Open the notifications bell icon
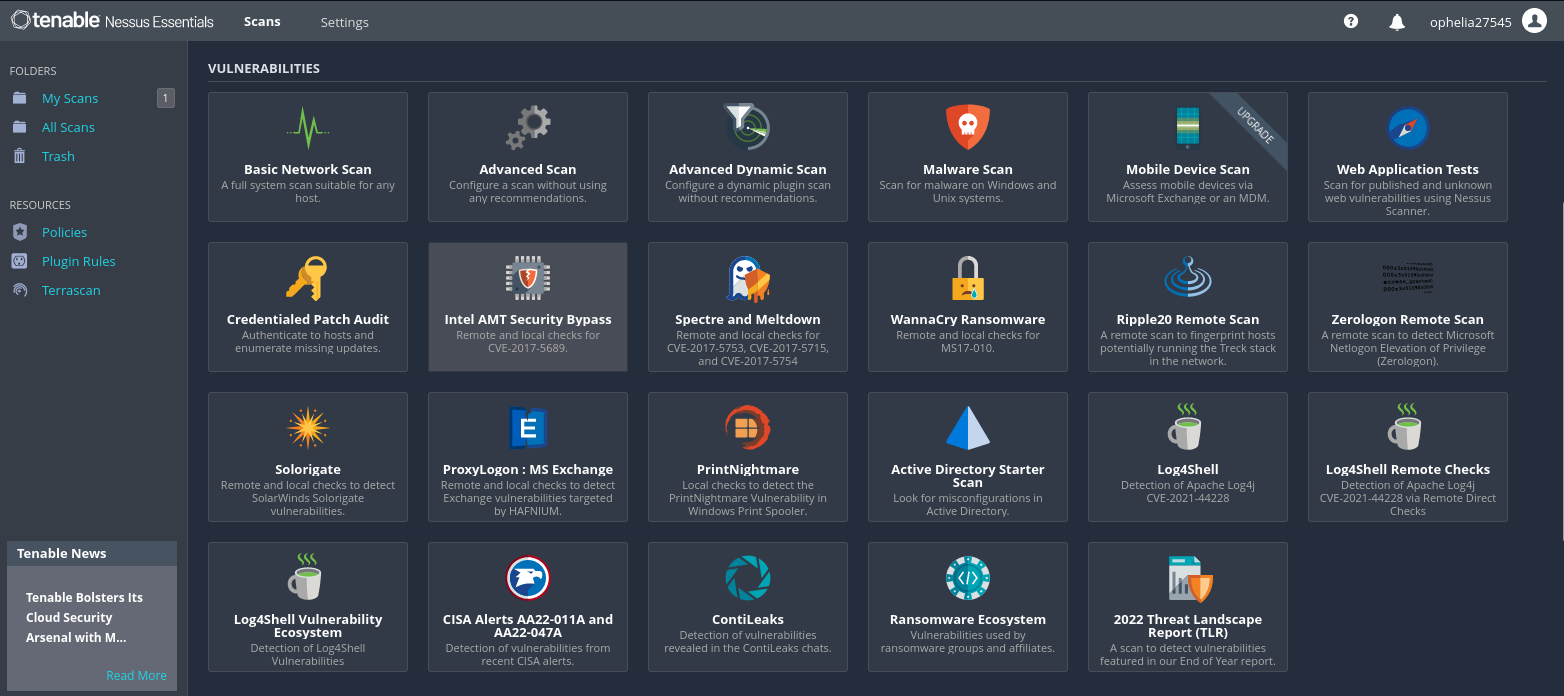Screen dimensions: 1564x696 [1397, 21]
